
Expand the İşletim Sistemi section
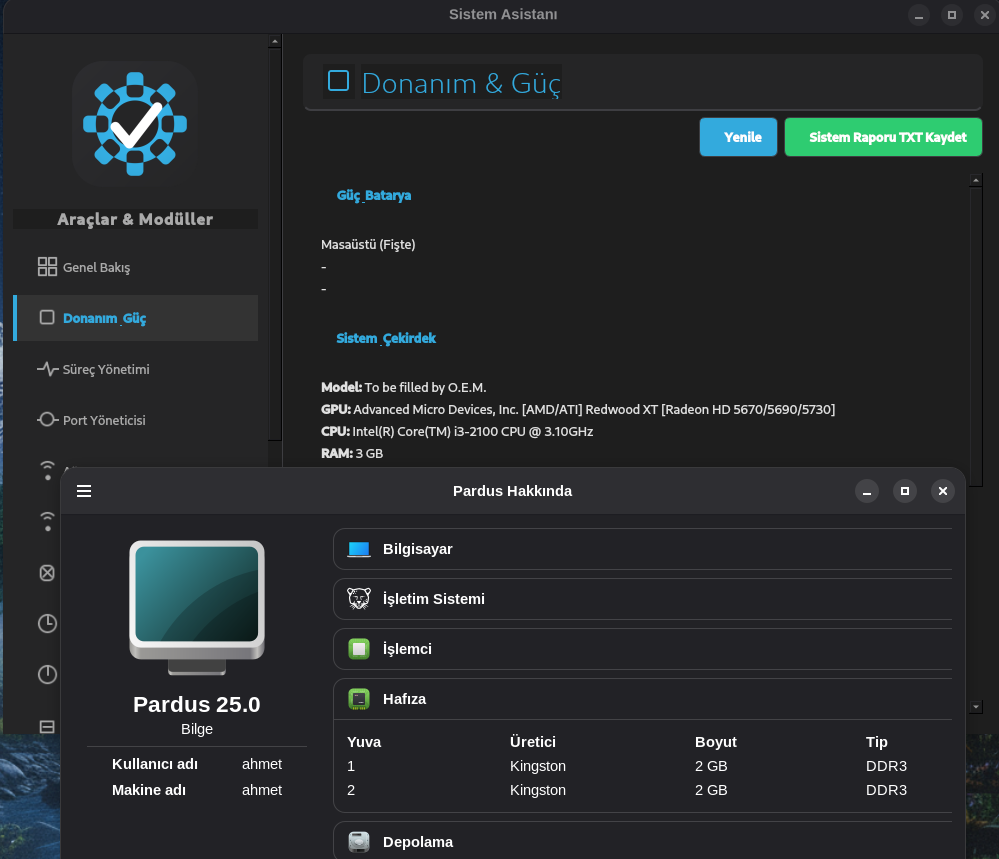[x=640, y=599]
